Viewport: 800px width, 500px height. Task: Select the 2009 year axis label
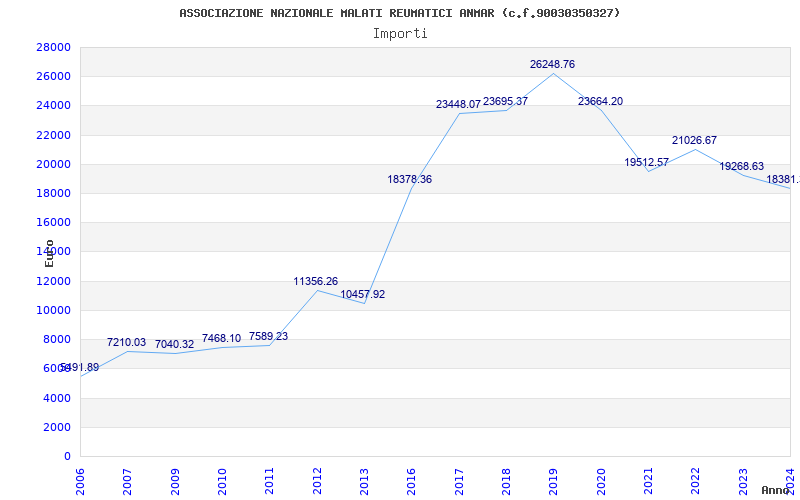tap(175, 481)
